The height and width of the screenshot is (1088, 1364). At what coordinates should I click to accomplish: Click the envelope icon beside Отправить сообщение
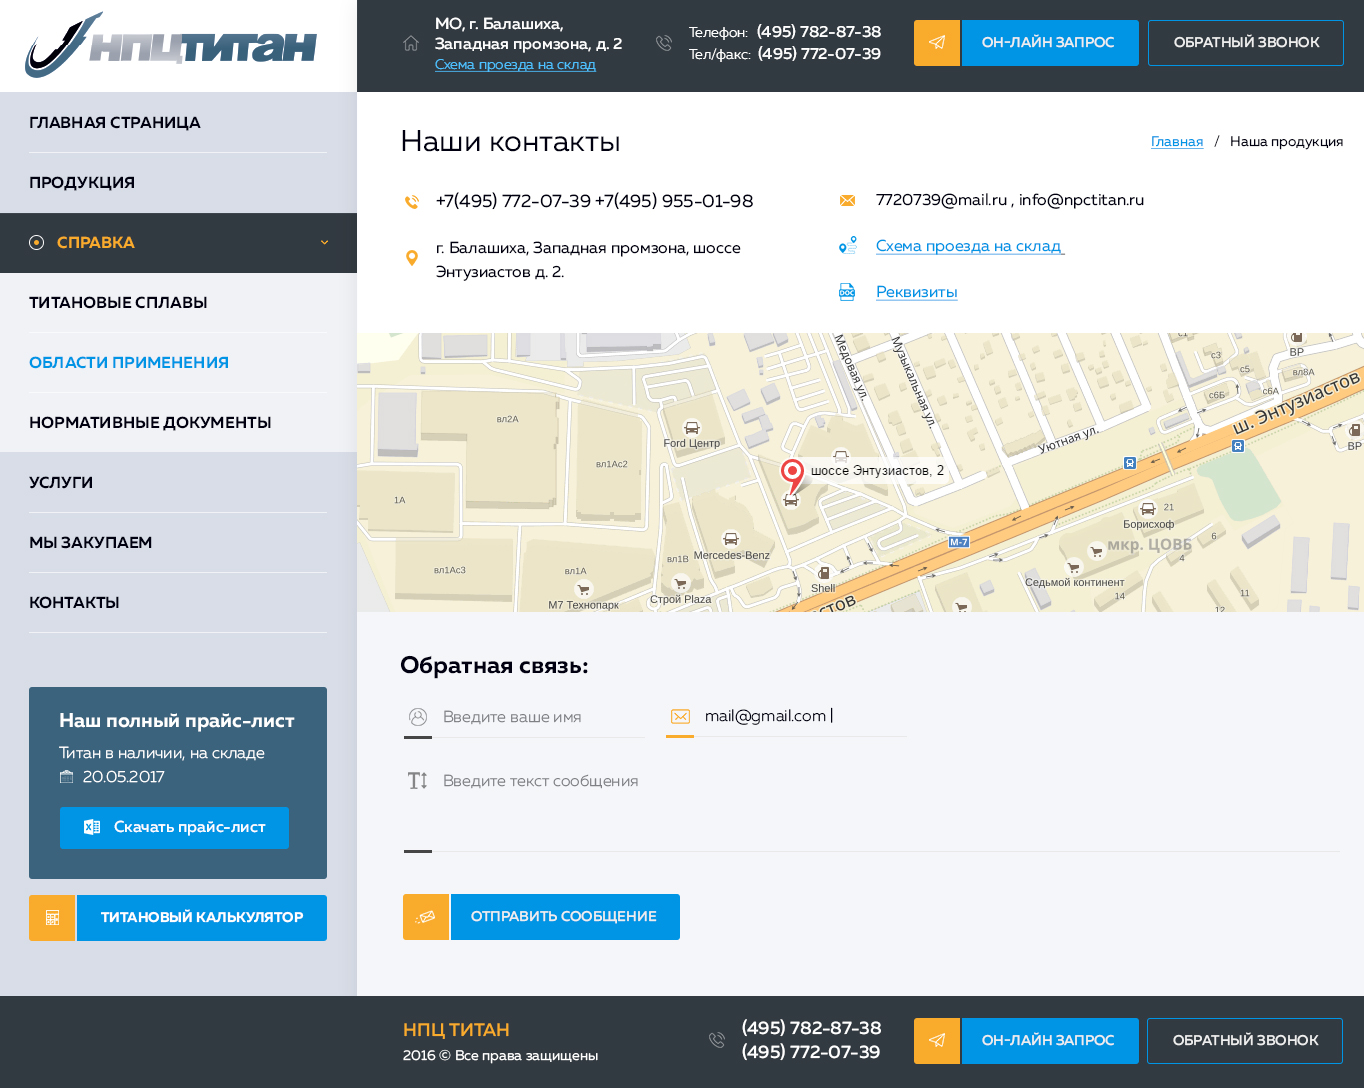coord(426,917)
